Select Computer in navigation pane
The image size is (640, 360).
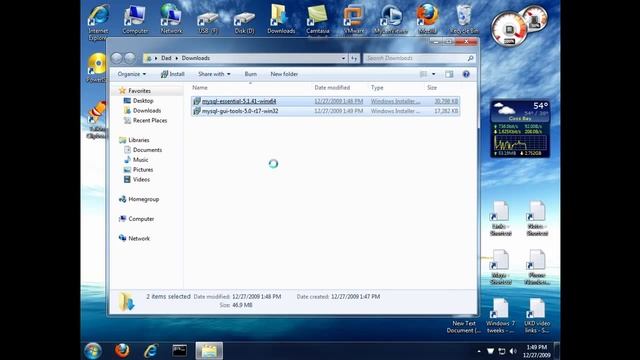point(141,219)
